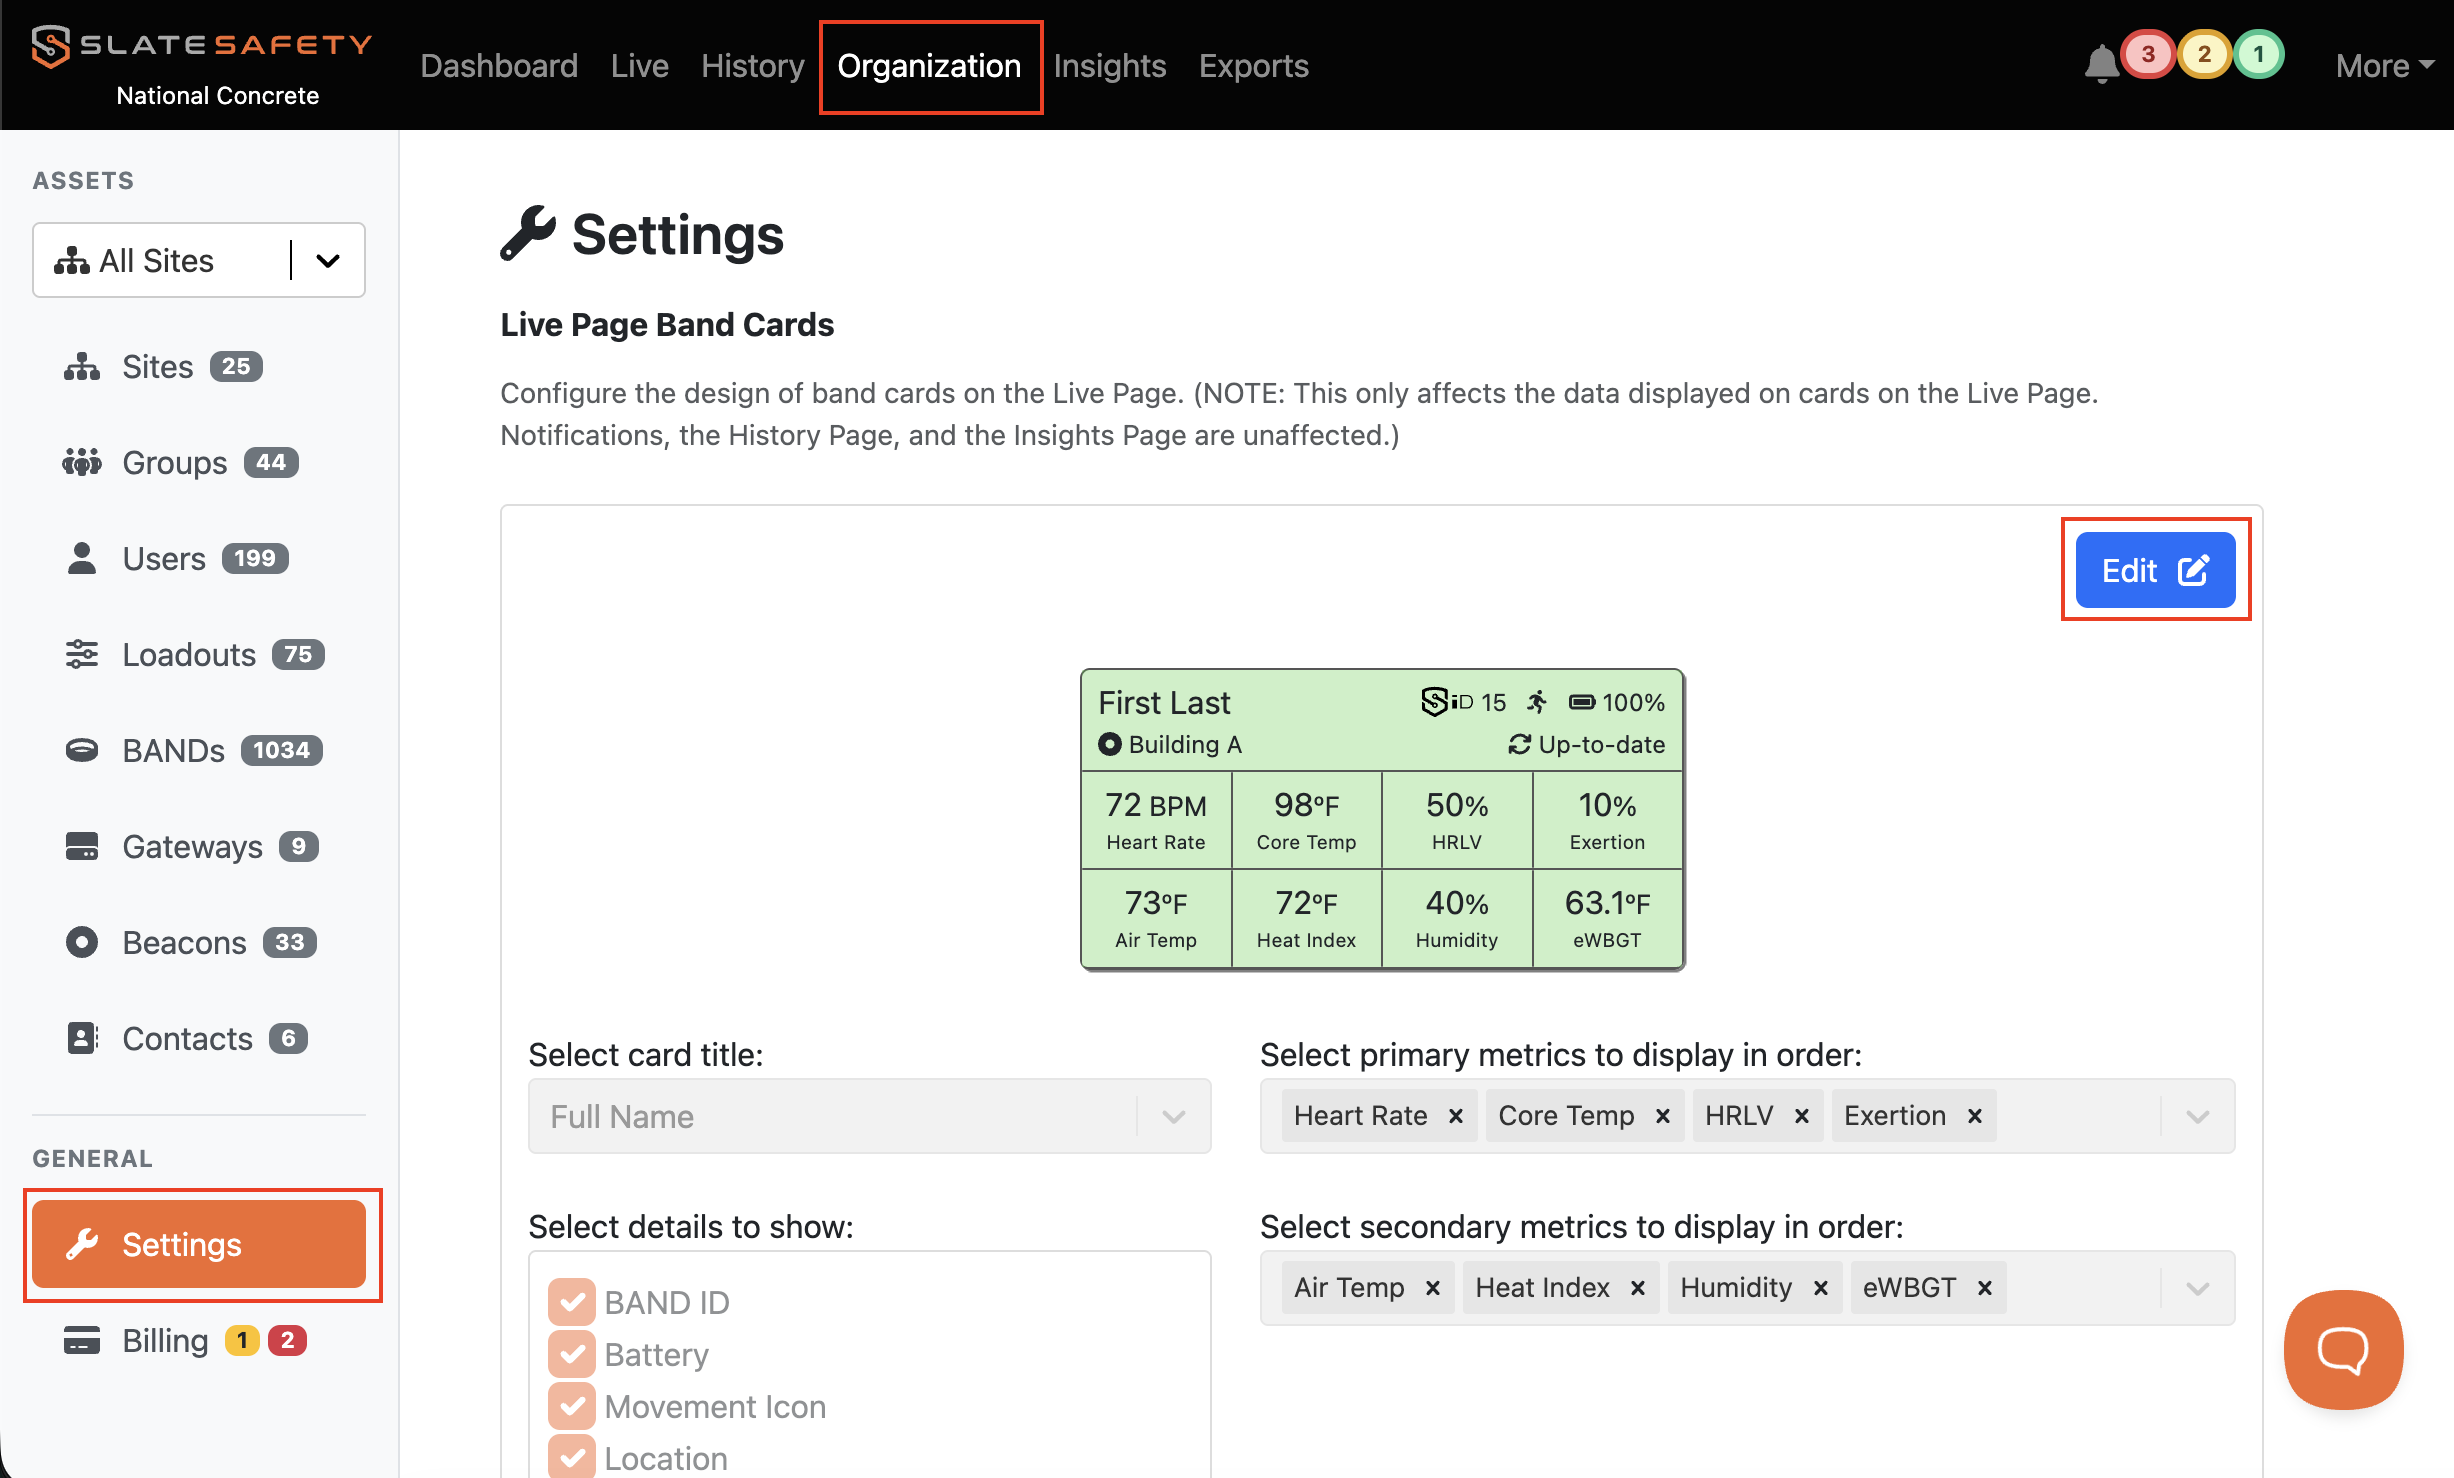Click the red alert badge showing 3
Viewport: 2454px width, 1478px height.
pos(2148,54)
